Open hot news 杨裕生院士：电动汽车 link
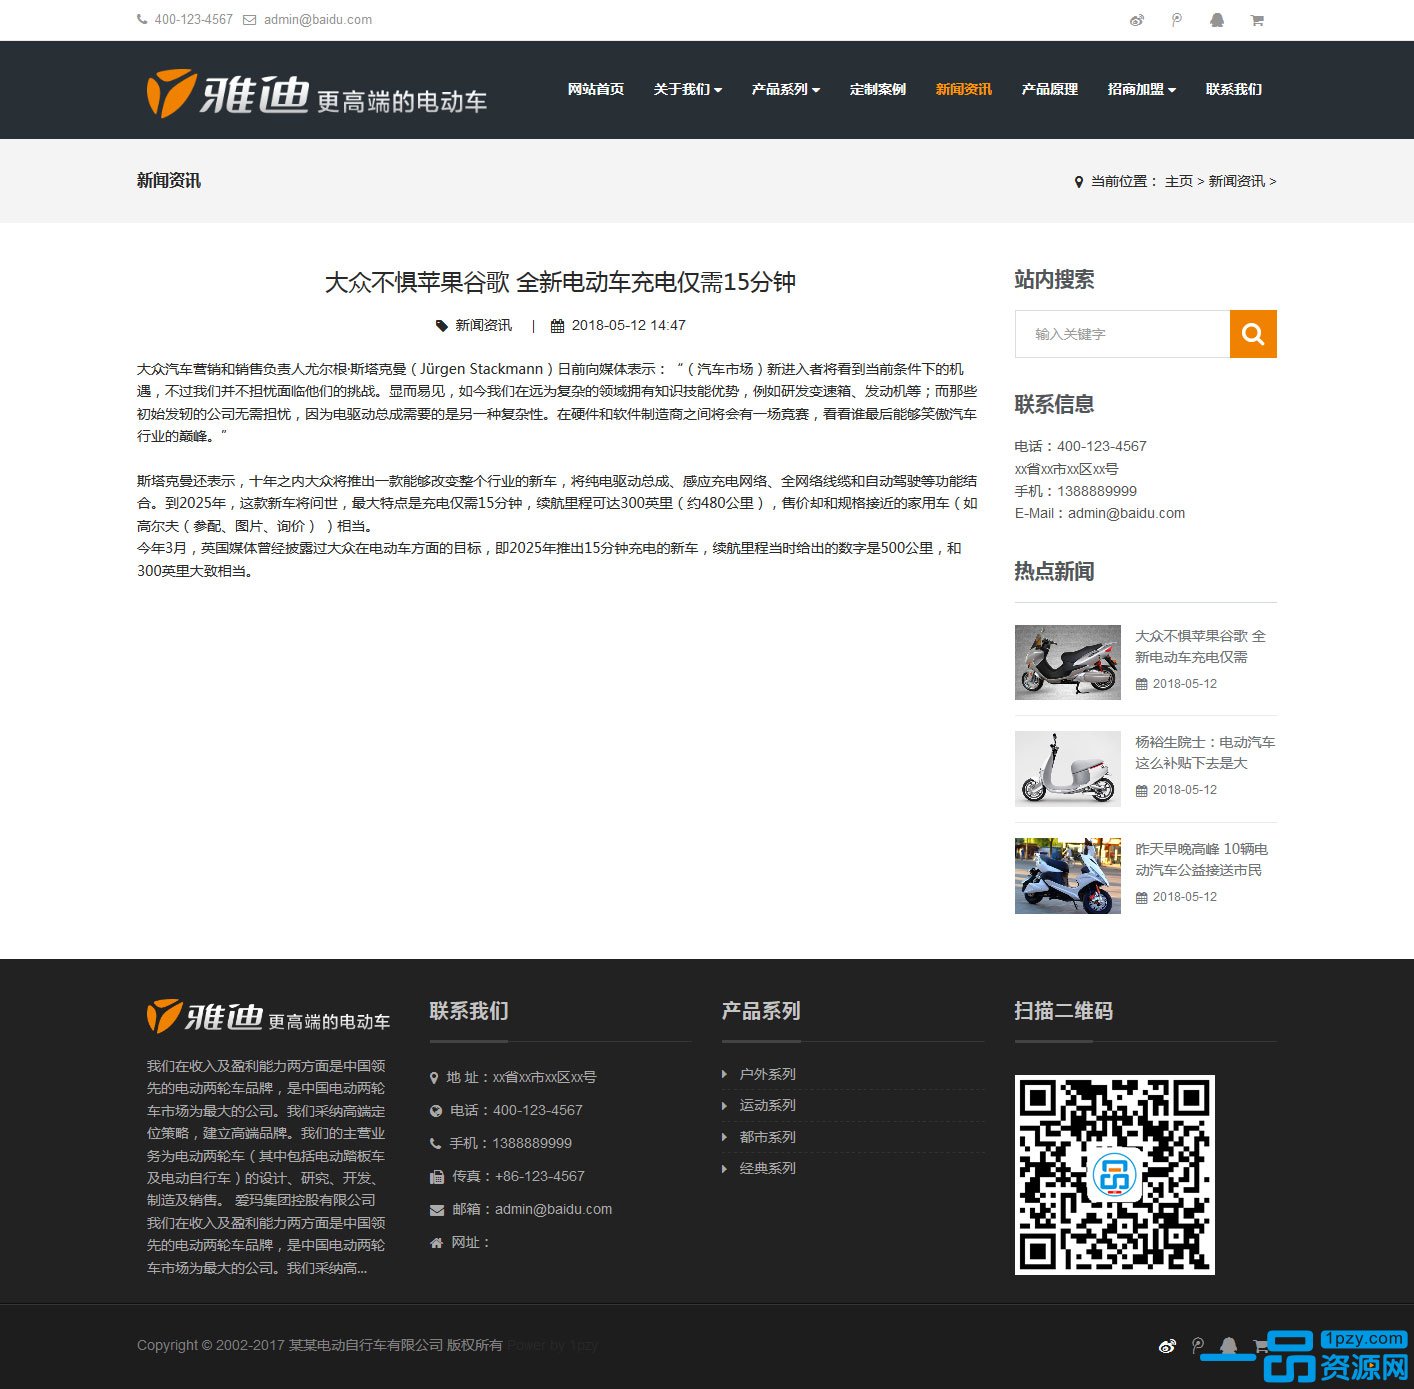This screenshot has height=1389, width=1414. click(1205, 753)
